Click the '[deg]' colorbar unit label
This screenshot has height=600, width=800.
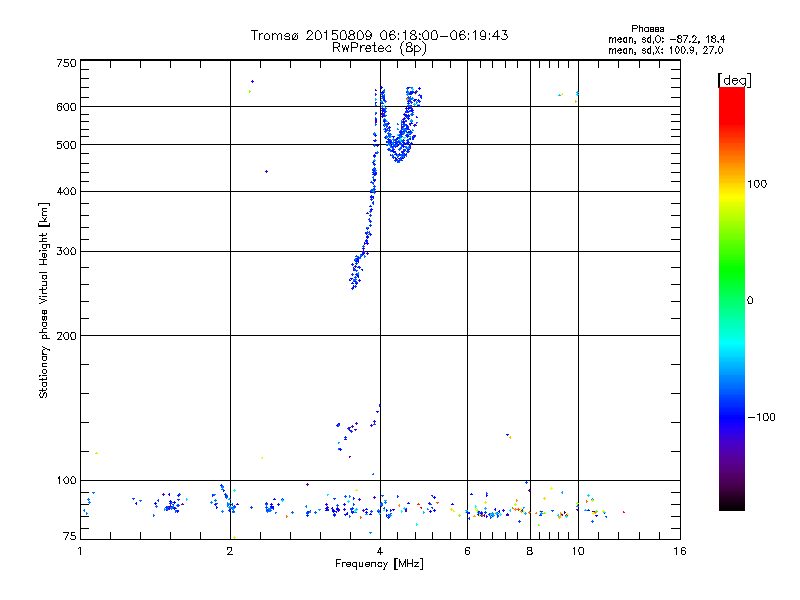pos(734,80)
